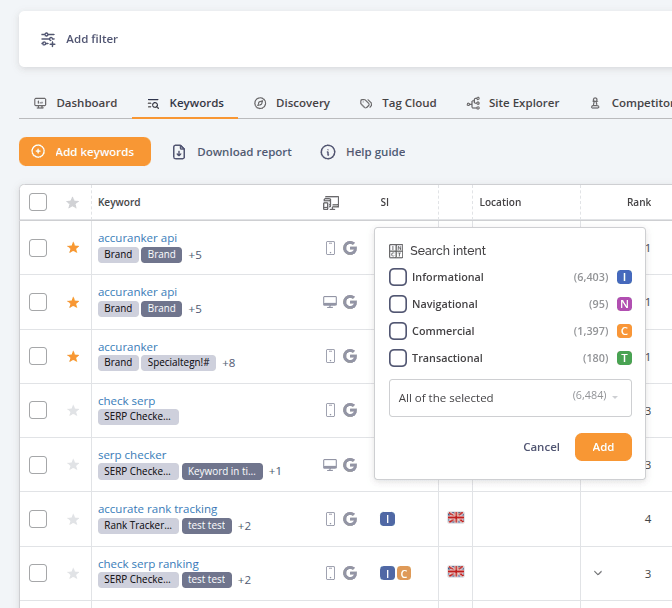Open the All of the selected dropdown
Screen dimensions: 672x608
(510, 398)
